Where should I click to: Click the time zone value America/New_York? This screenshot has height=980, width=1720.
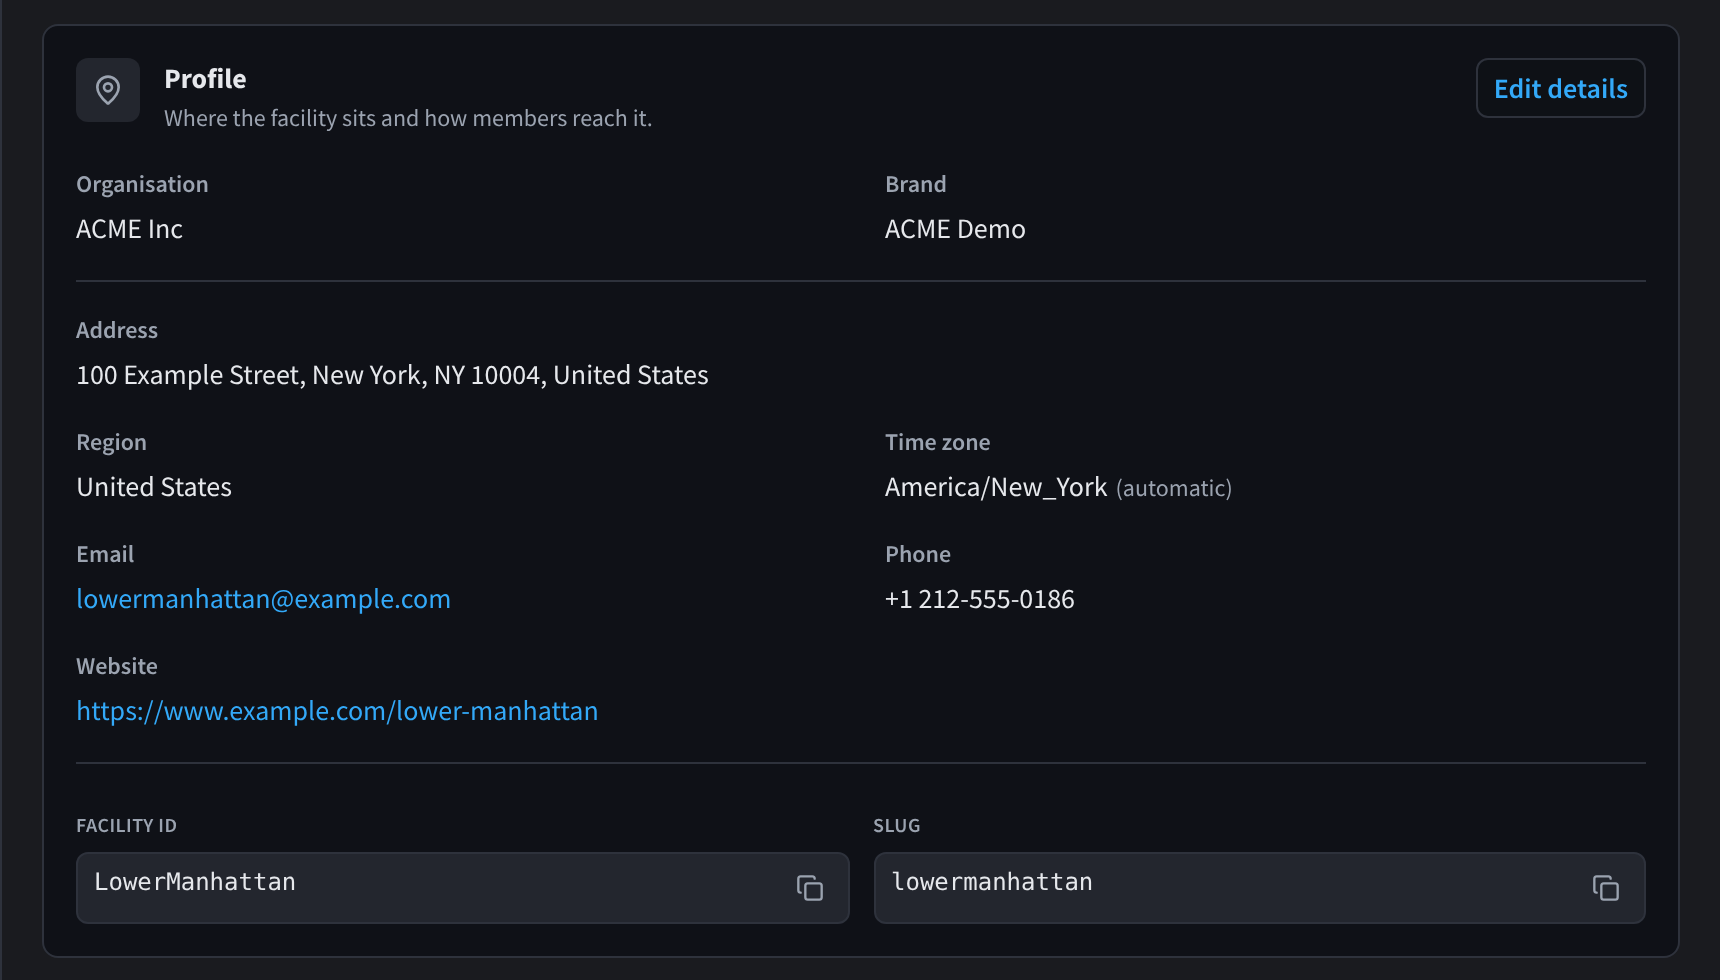996,487
